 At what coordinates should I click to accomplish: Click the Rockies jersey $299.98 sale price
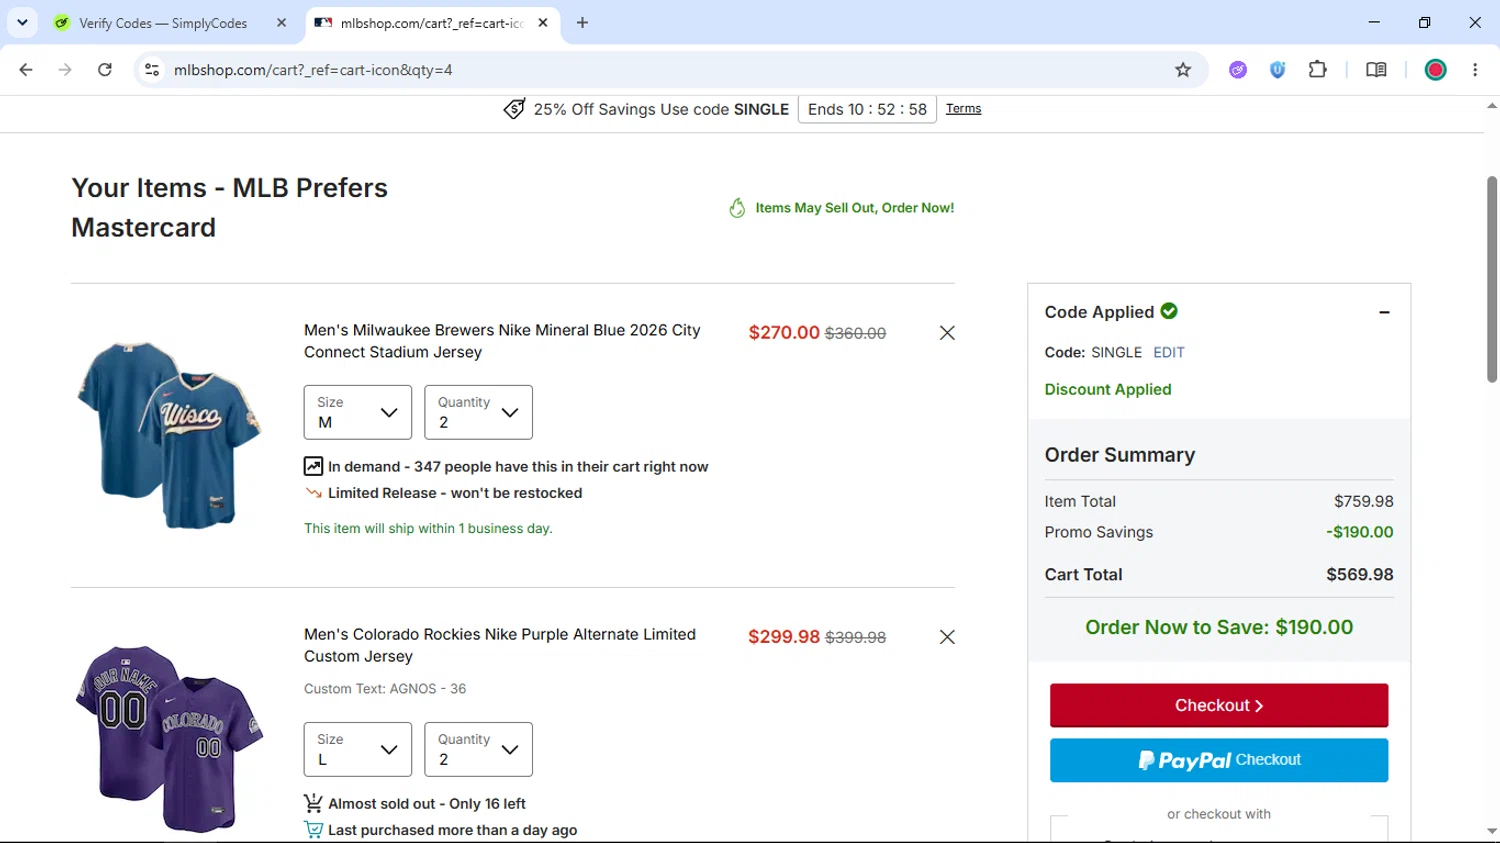784,636
